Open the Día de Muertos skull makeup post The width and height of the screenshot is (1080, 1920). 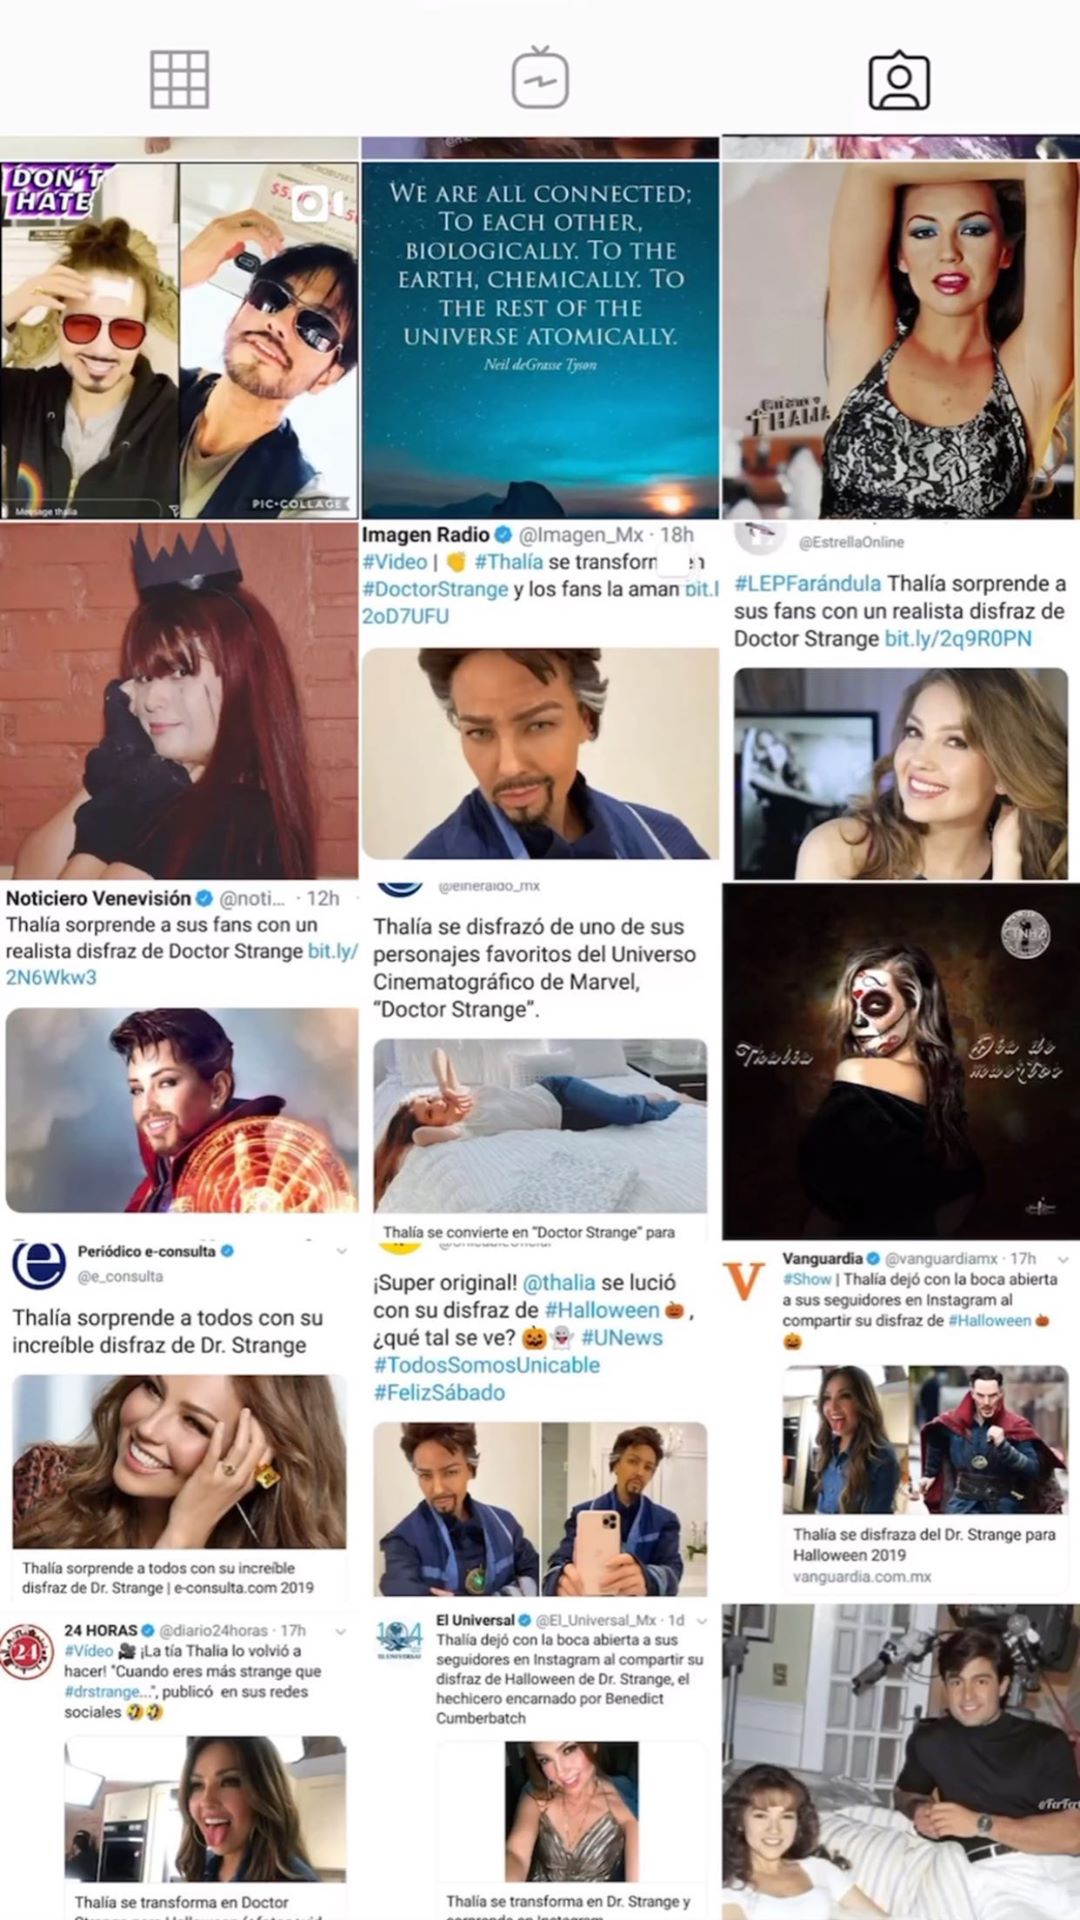901,1061
